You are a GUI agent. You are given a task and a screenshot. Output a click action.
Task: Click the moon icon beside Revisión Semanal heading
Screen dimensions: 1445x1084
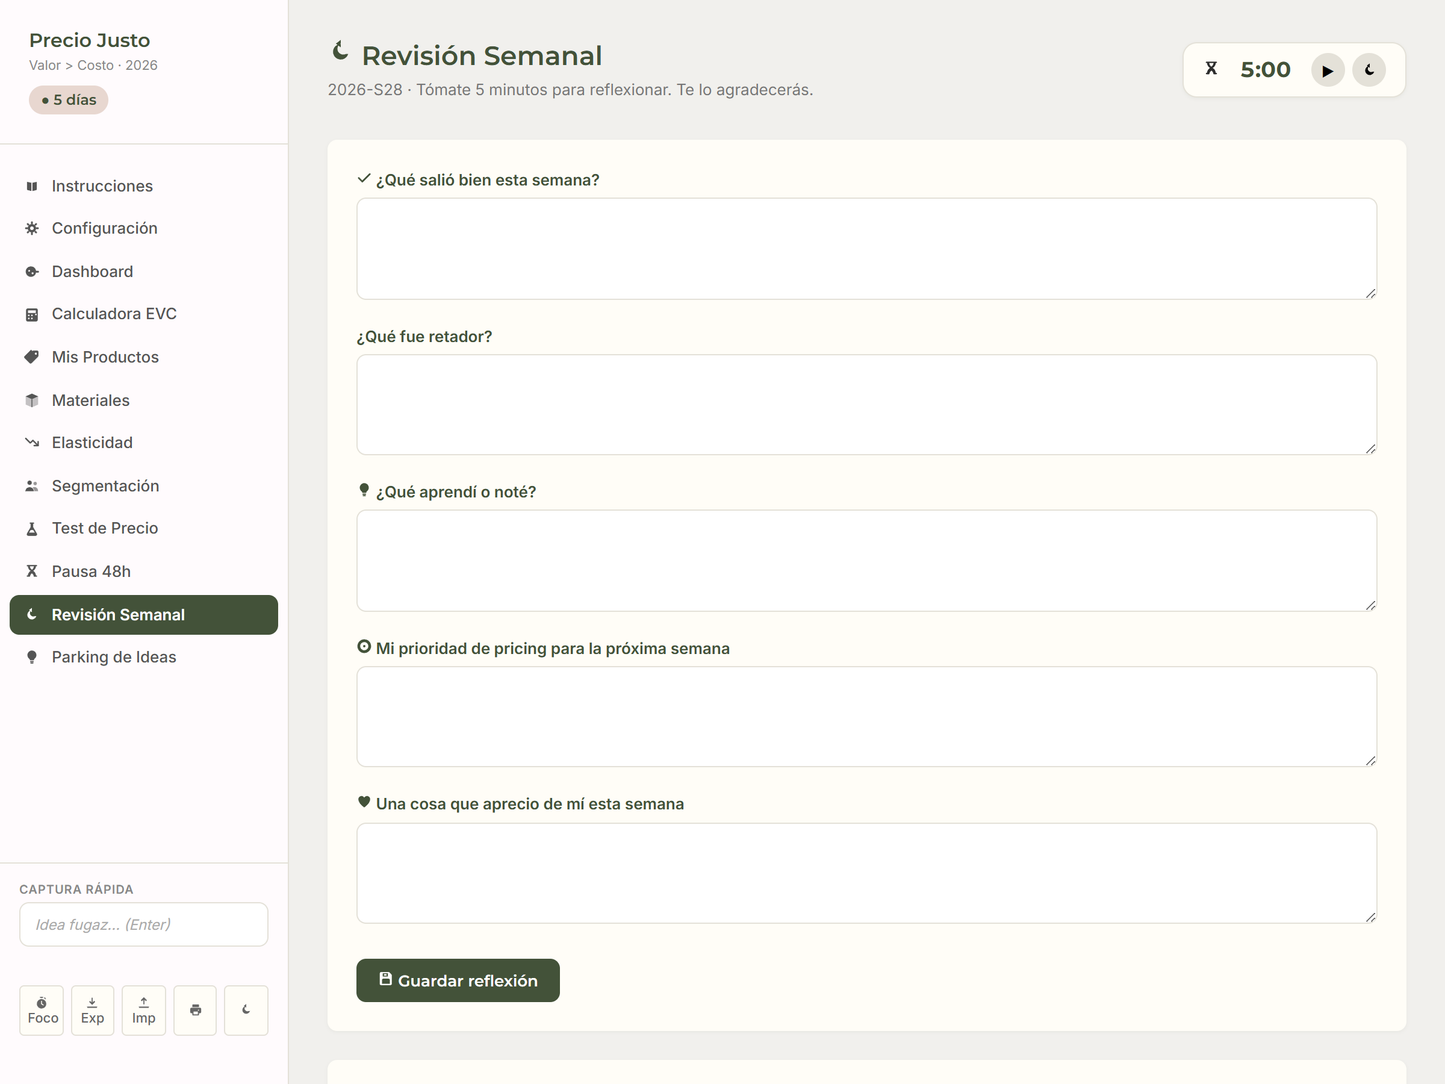340,51
